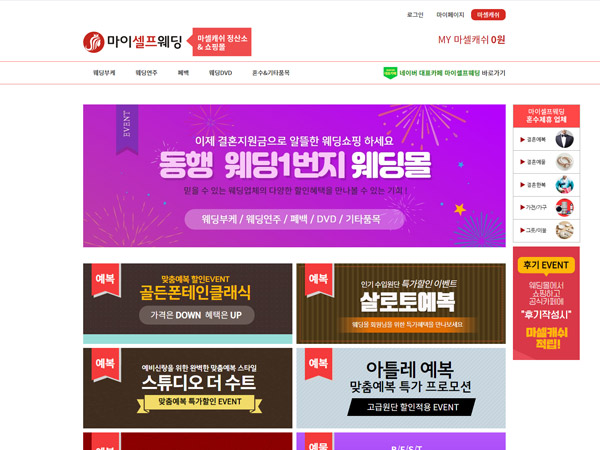Screen dimensions: 600x450
Task: Click the red arrow beside 결혼예물
Action: pos(522,162)
